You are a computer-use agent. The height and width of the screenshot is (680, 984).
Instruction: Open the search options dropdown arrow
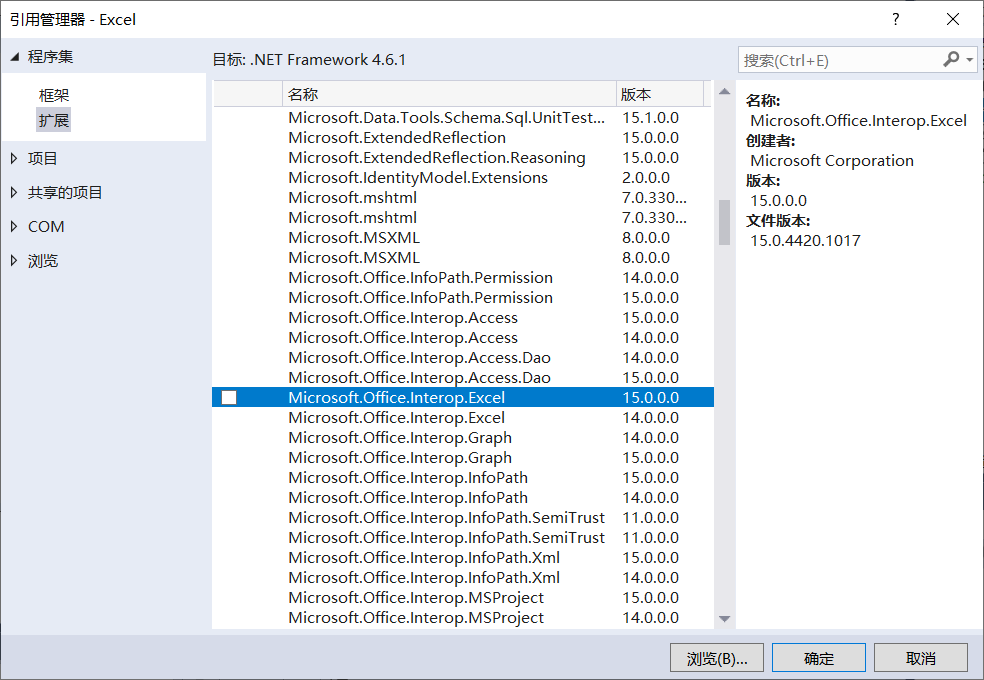[970, 60]
